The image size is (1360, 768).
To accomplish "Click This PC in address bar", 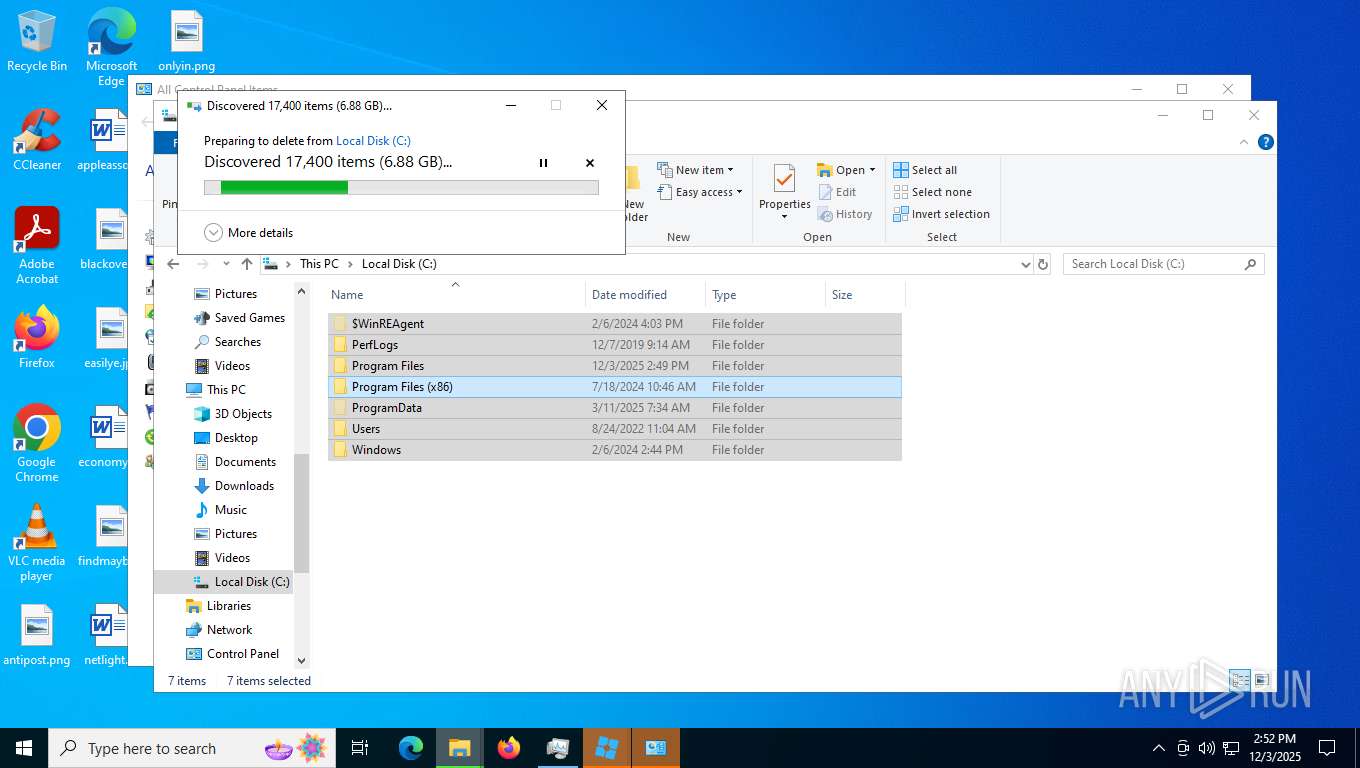I will click(319, 264).
